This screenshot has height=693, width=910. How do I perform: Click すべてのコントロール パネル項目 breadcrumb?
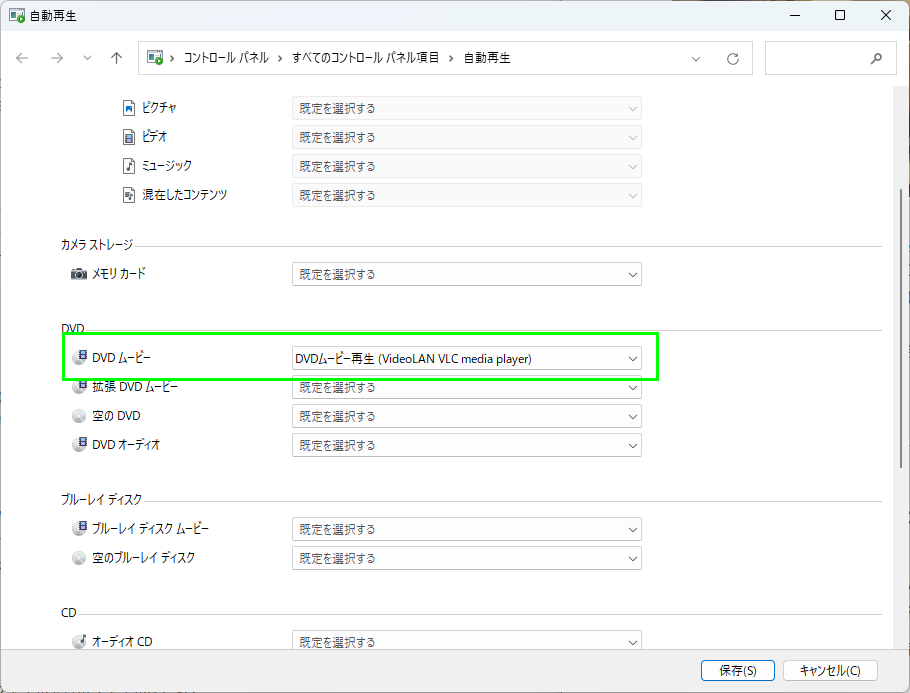point(365,58)
